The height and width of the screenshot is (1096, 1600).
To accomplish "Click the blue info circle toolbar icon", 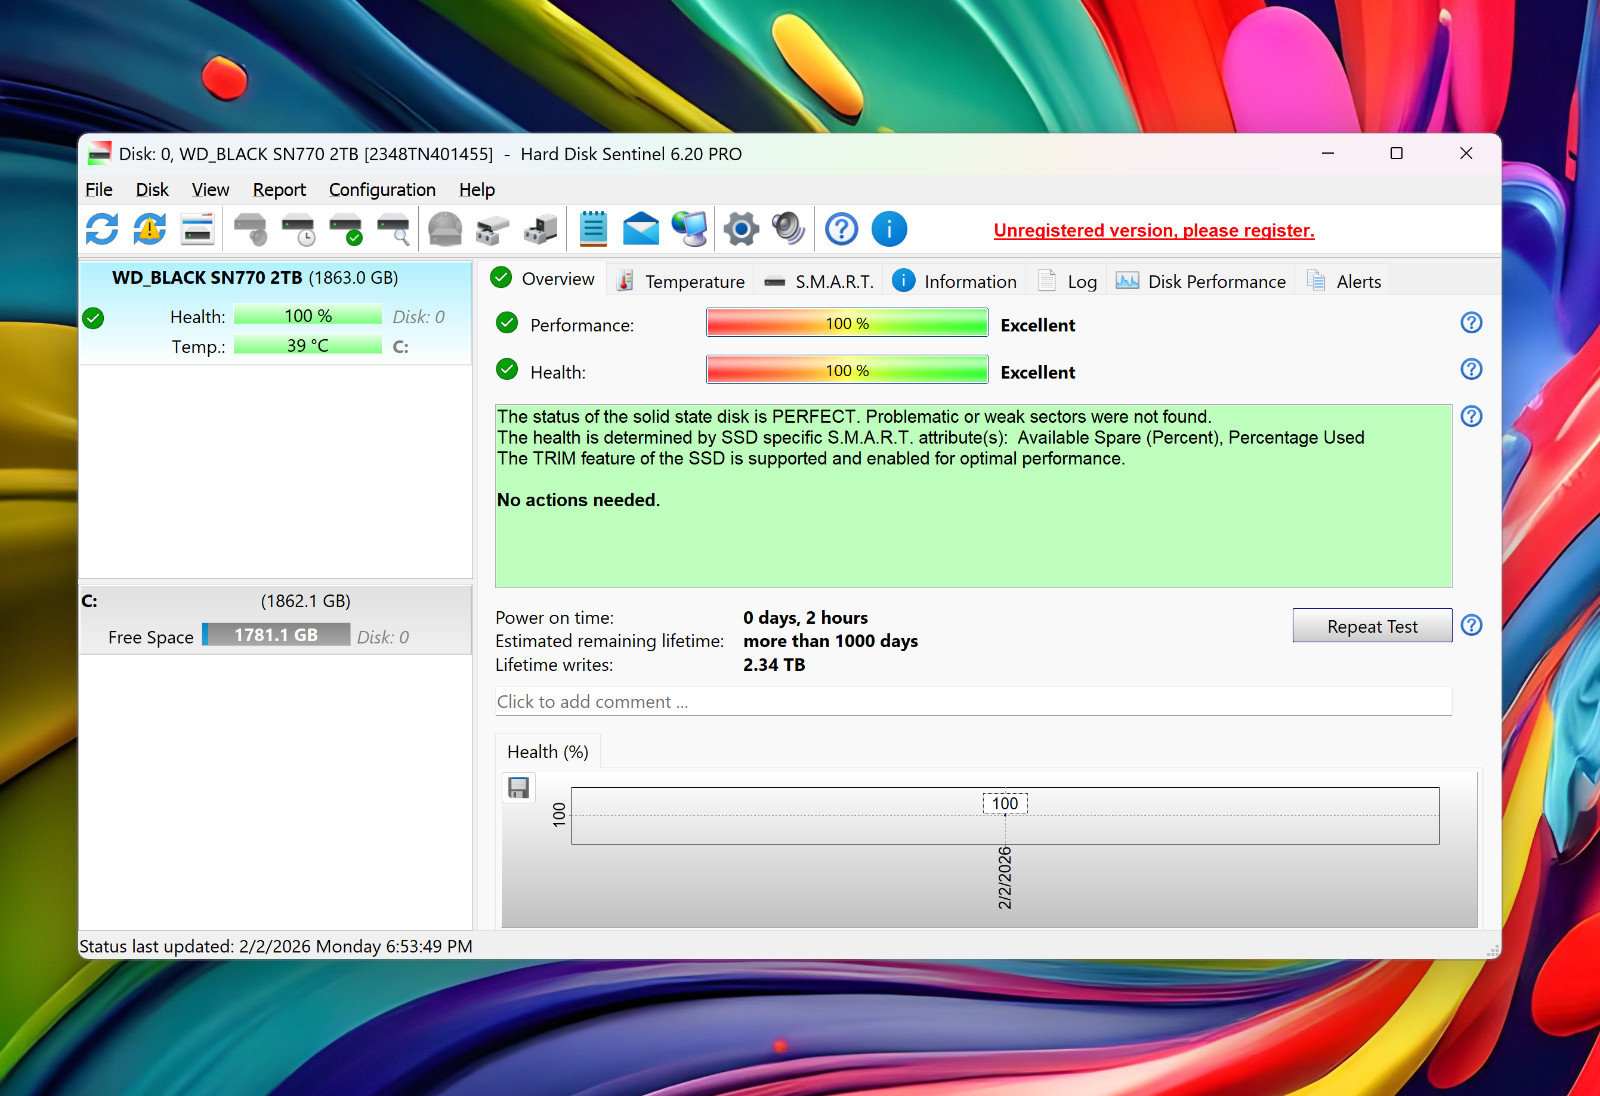I will pyautogui.click(x=889, y=229).
